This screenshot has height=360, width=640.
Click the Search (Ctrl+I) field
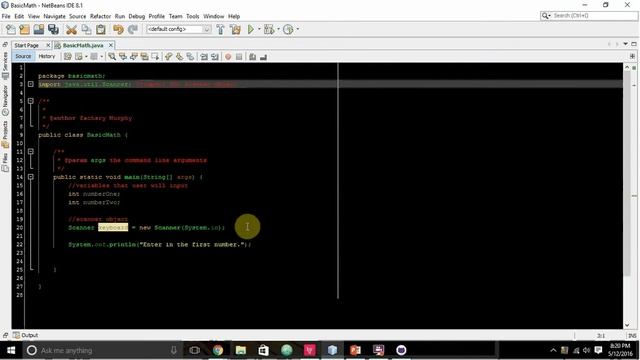coord(589,16)
